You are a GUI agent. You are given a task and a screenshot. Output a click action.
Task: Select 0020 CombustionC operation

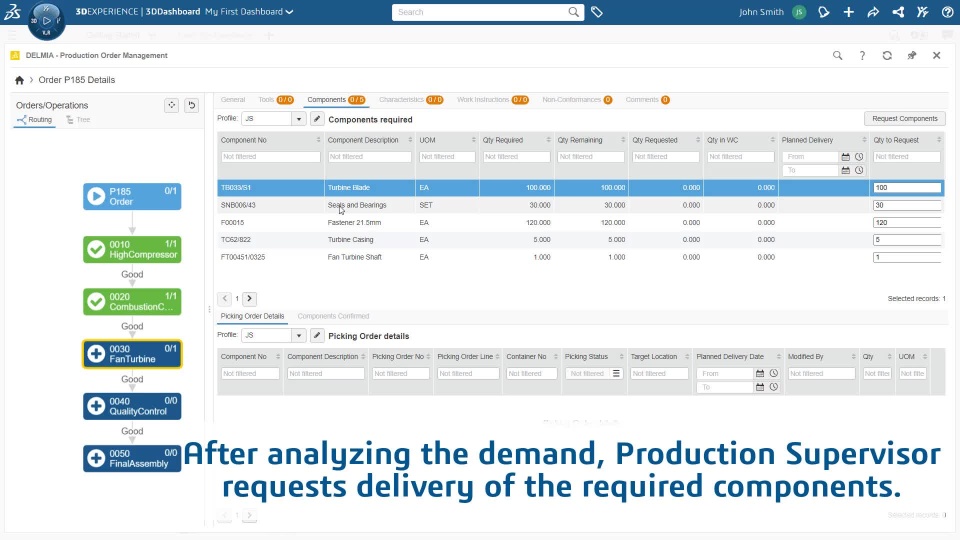click(132, 302)
